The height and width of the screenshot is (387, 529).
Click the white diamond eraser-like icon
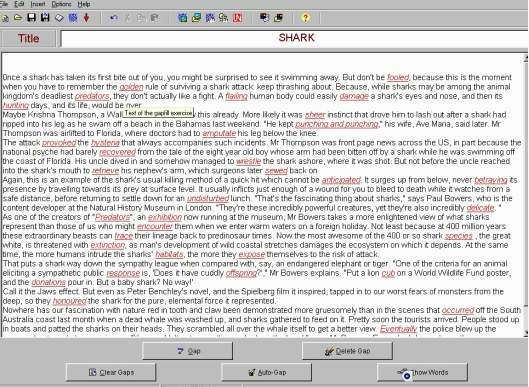59,18
